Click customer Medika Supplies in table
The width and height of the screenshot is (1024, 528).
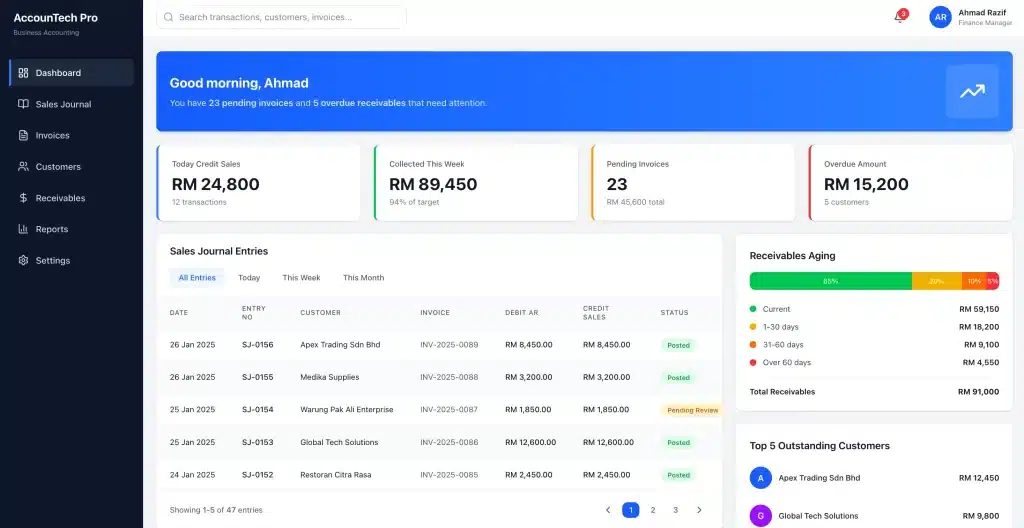(x=330, y=377)
